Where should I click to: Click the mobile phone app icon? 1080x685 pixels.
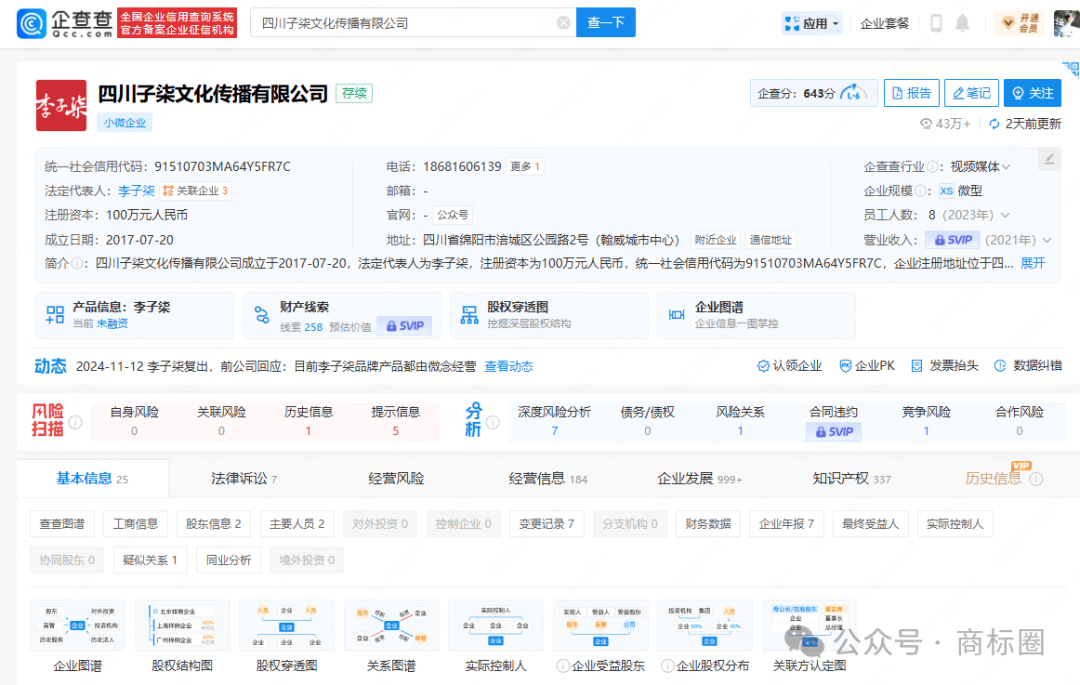(936, 23)
